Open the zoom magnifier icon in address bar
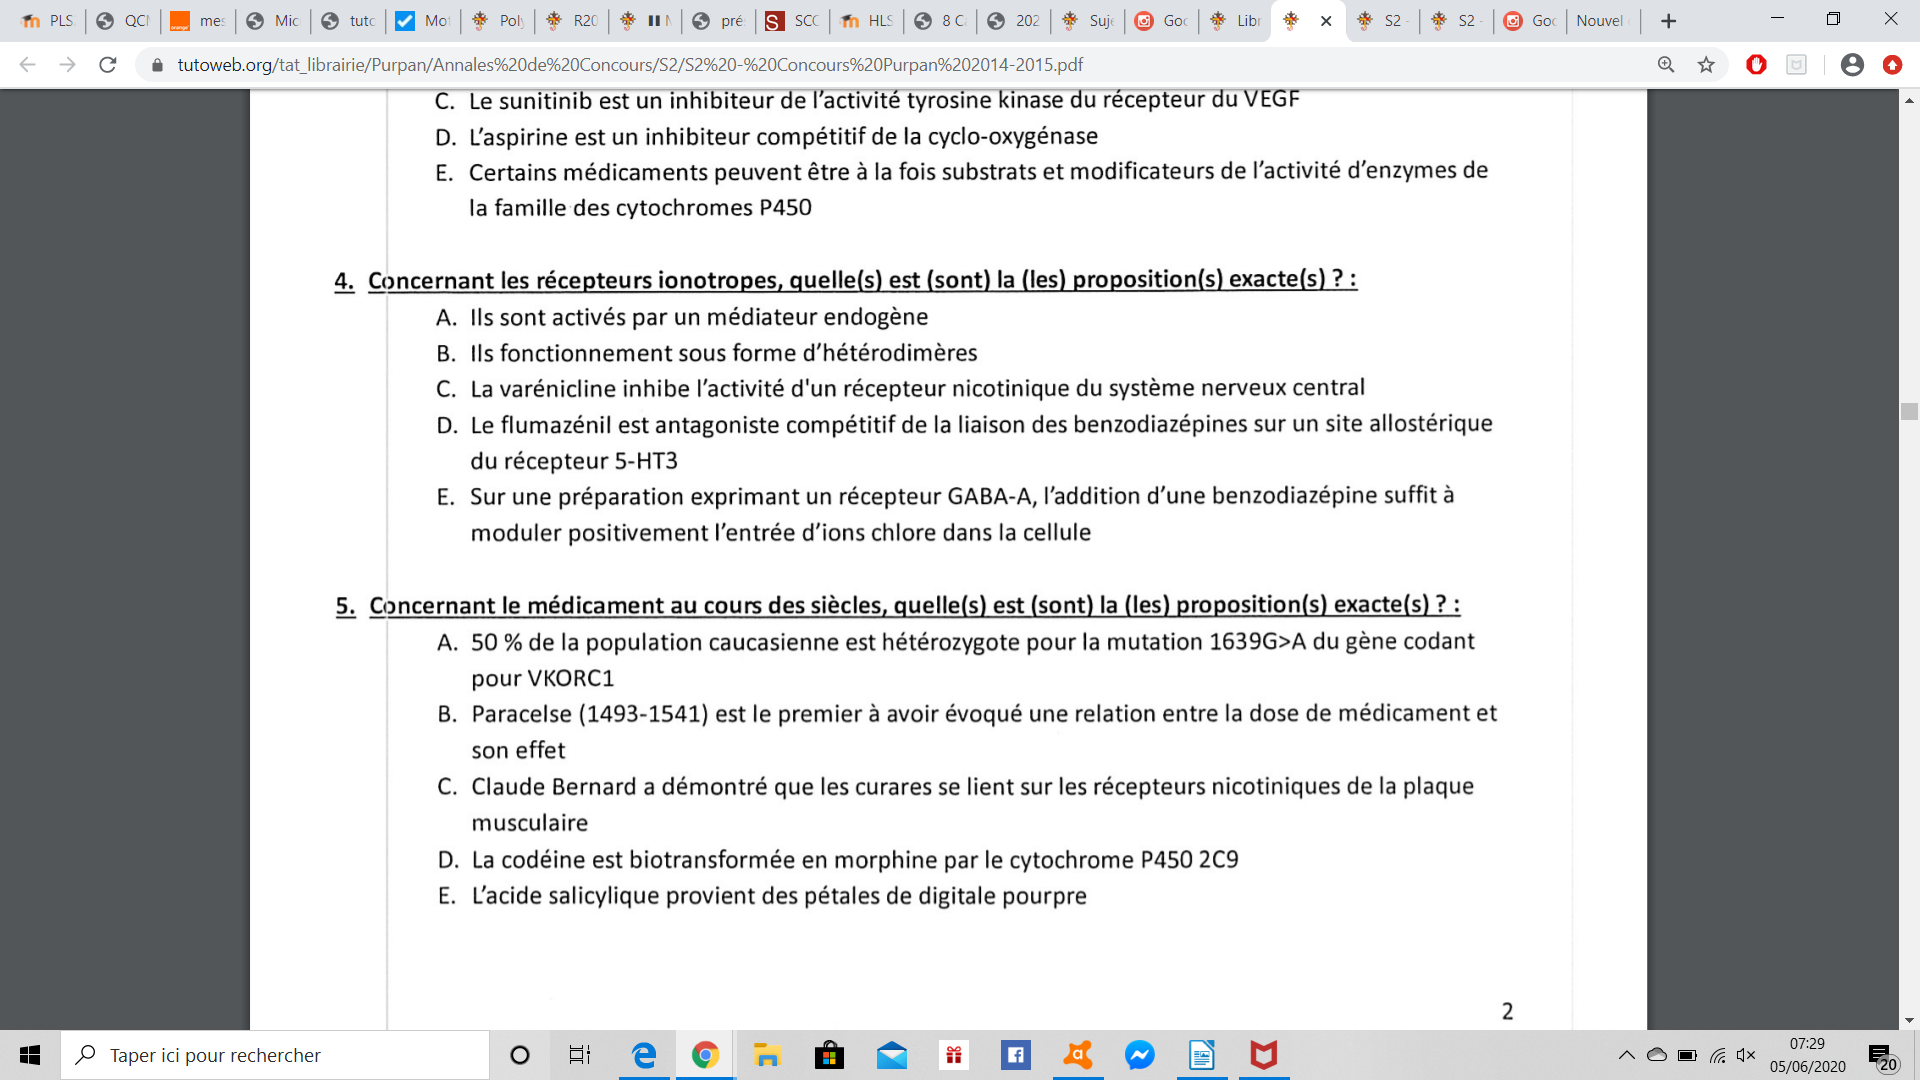The image size is (1920, 1080). 1666,65
